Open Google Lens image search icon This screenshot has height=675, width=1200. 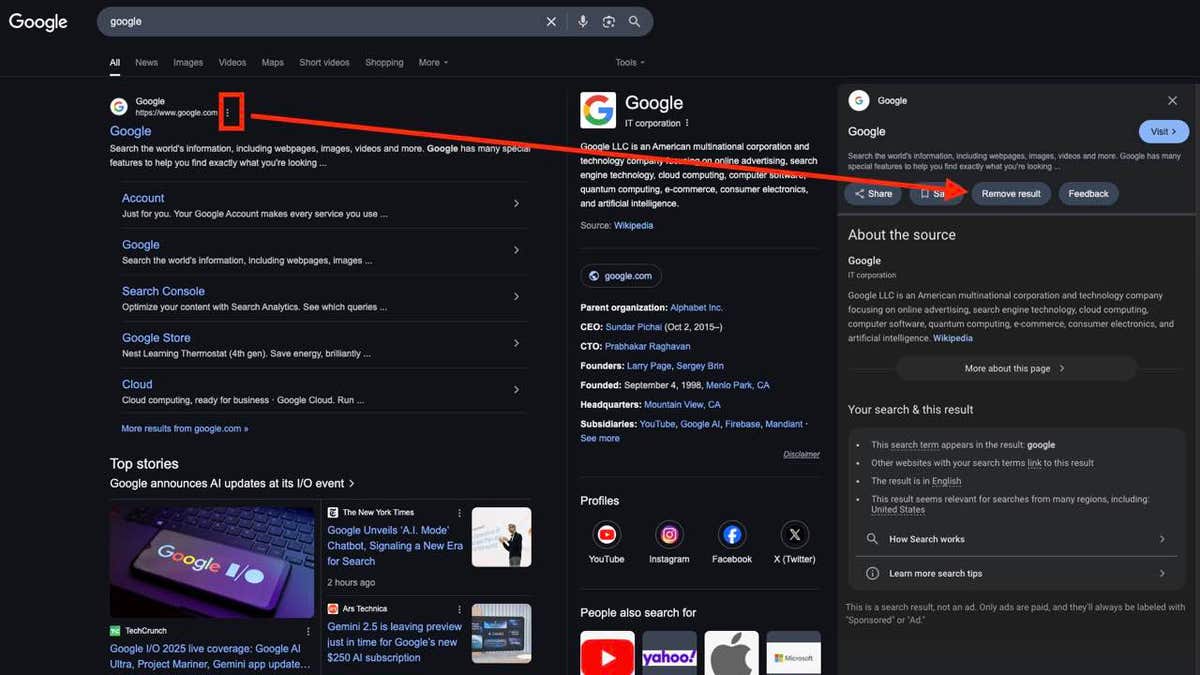coord(608,22)
